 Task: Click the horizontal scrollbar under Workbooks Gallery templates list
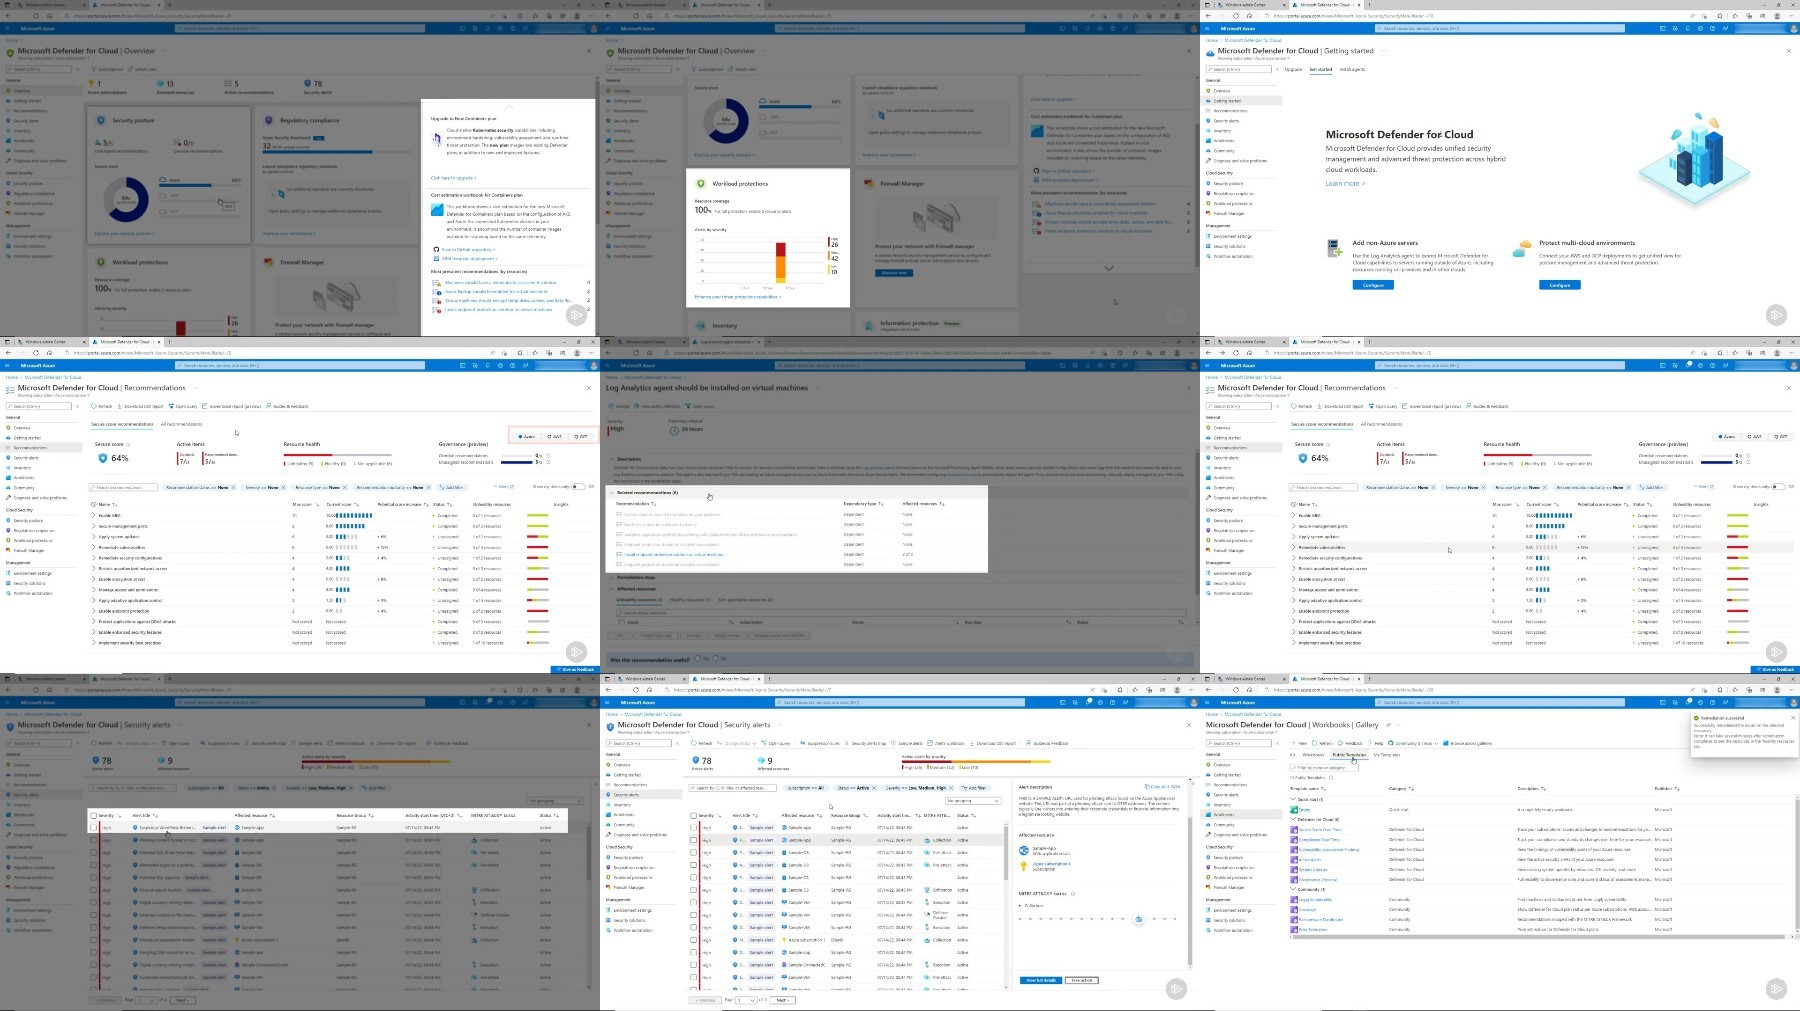[x=1538, y=937]
